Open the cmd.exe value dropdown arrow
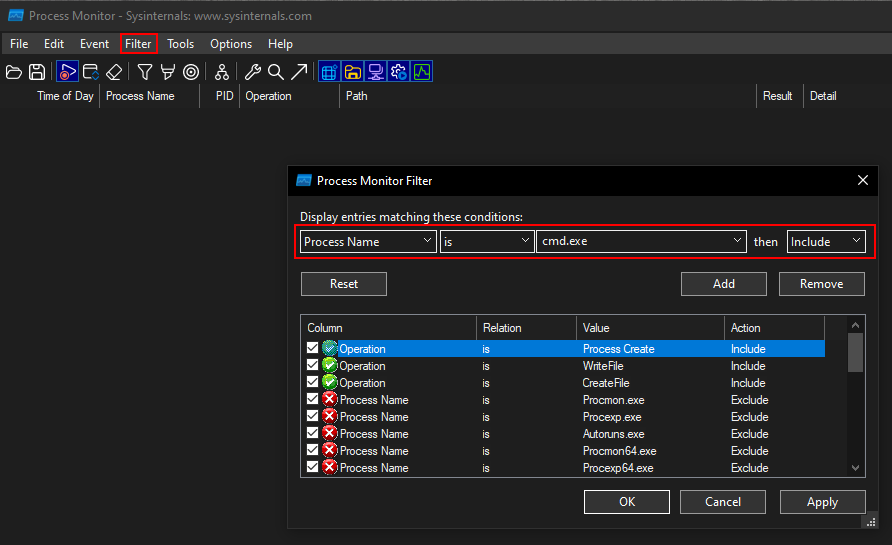The width and height of the screenshot is (892, 545). coord(737,241)
